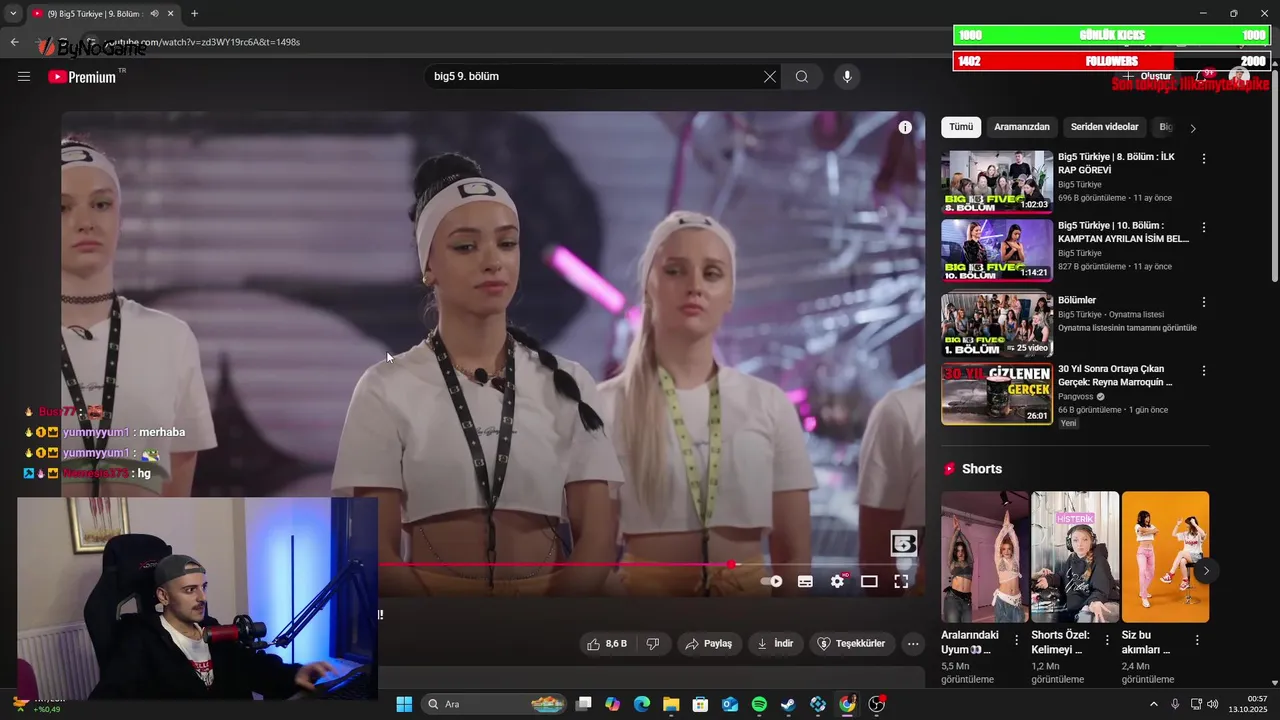This screenshot has width=1280, height=720.
Task: Clear the search box text
Action: [x=770, y=76]
